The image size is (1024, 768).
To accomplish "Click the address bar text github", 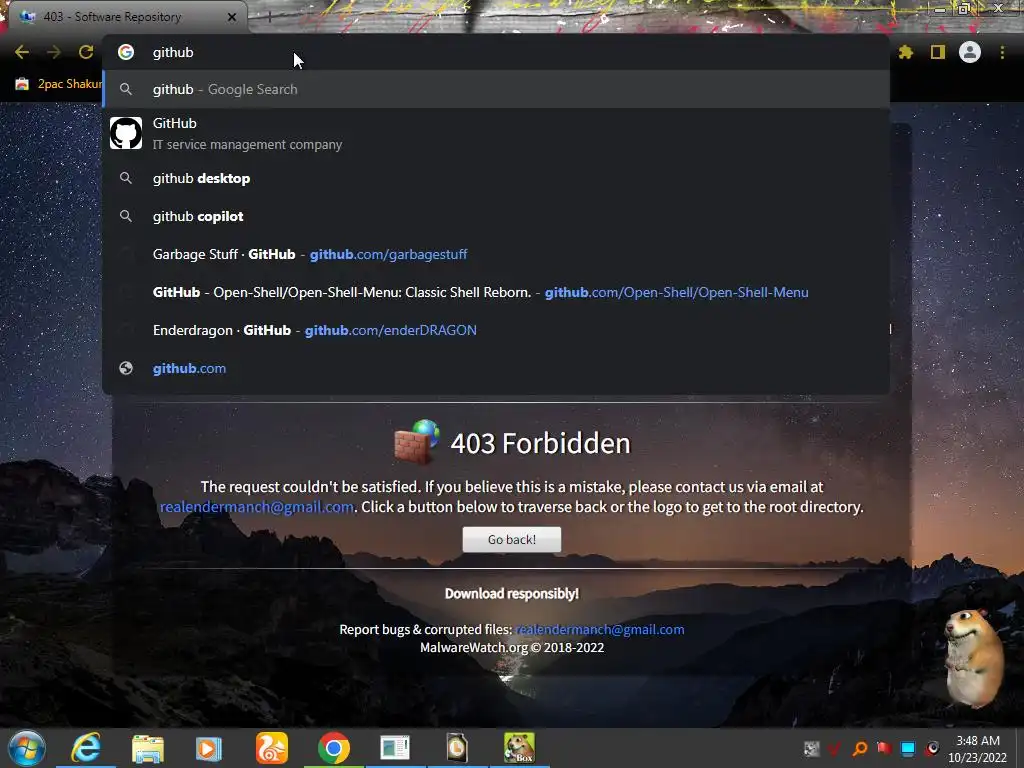I will click(x=173, y=52).
